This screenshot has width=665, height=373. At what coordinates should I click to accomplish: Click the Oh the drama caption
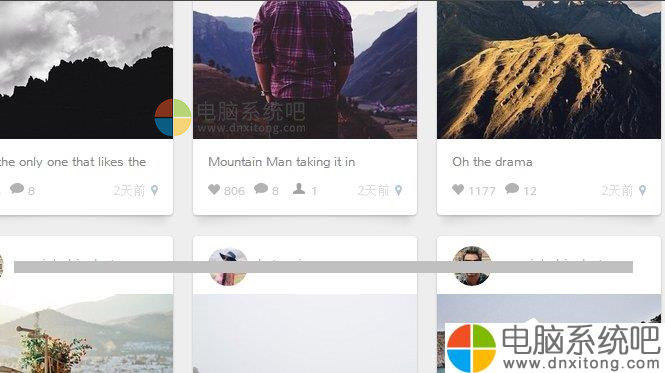pos(492,162)
